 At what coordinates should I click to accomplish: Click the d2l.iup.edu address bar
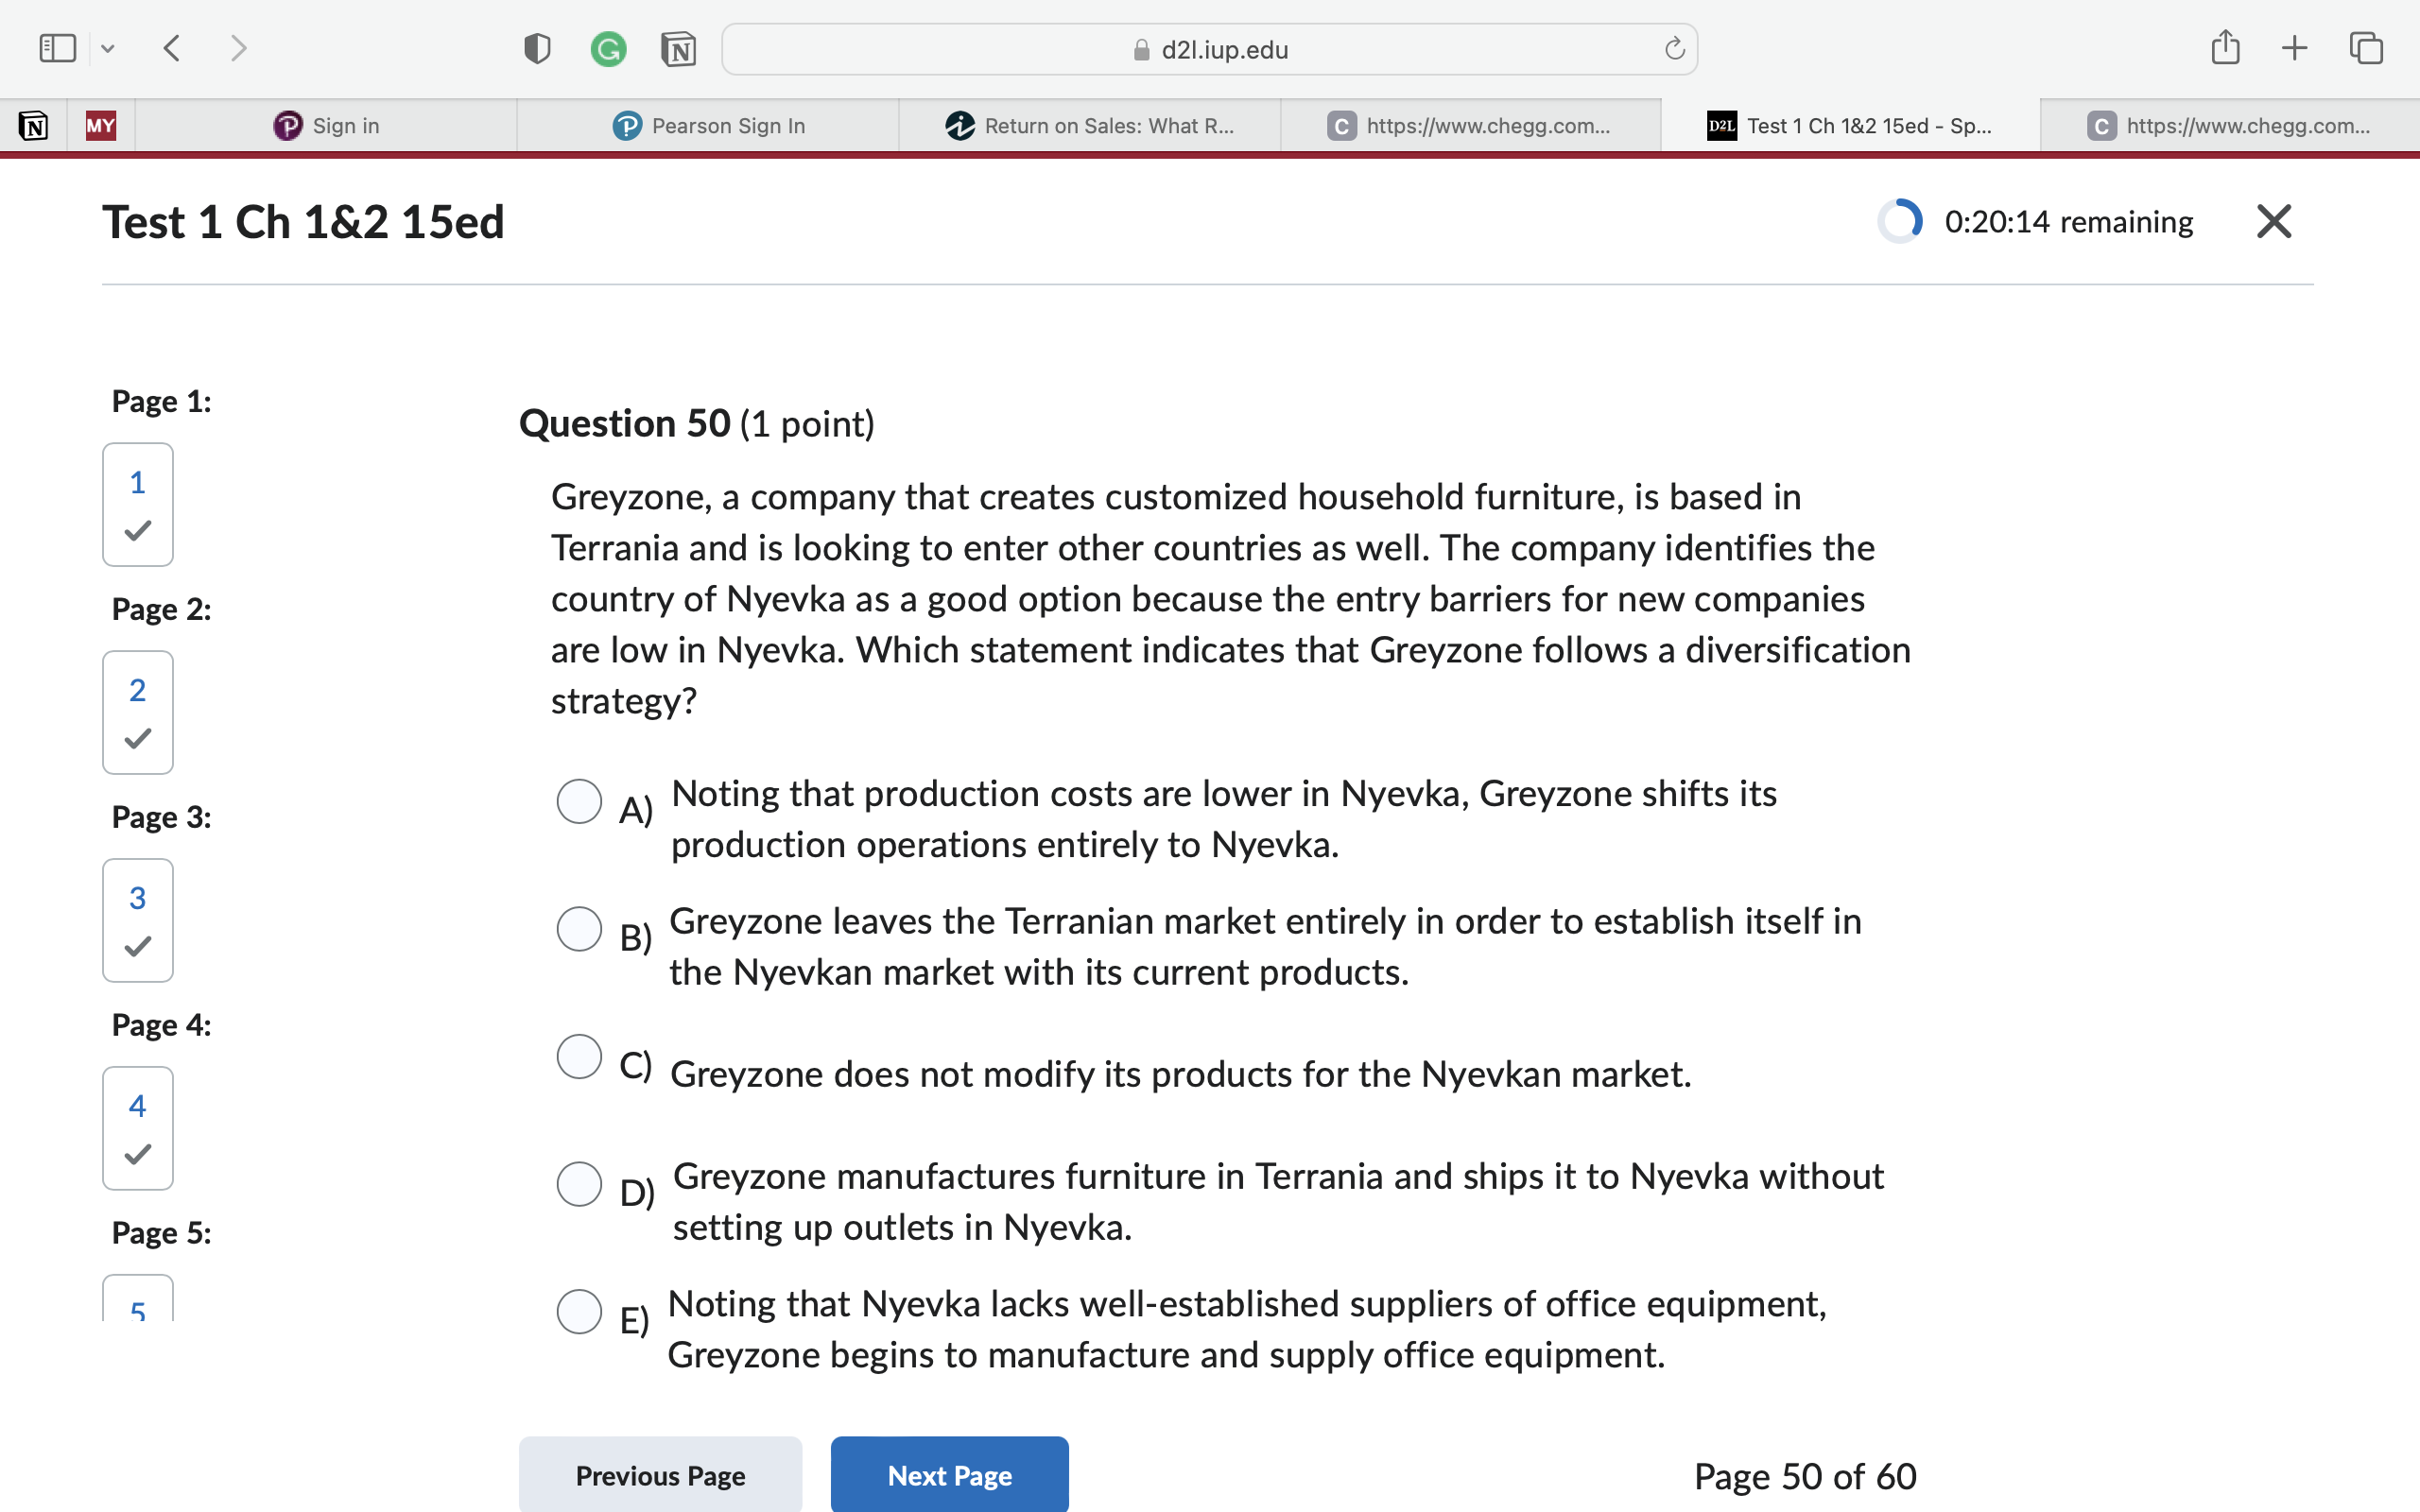pyautogui.click(x=1210, y=49)
